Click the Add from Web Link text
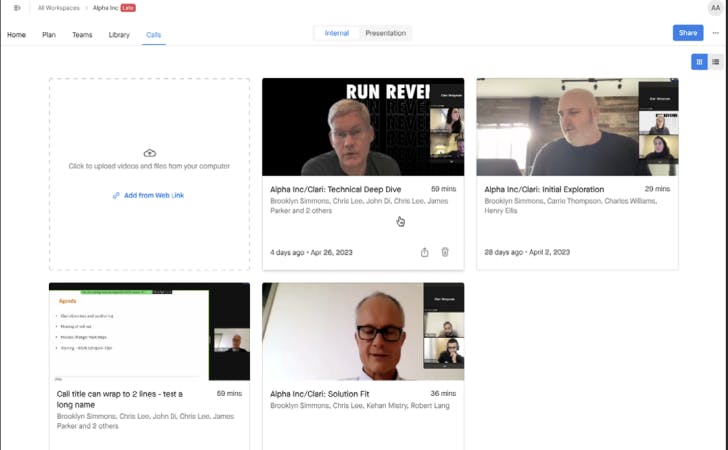This screenshot has height=450, width=728. [154, 196]
